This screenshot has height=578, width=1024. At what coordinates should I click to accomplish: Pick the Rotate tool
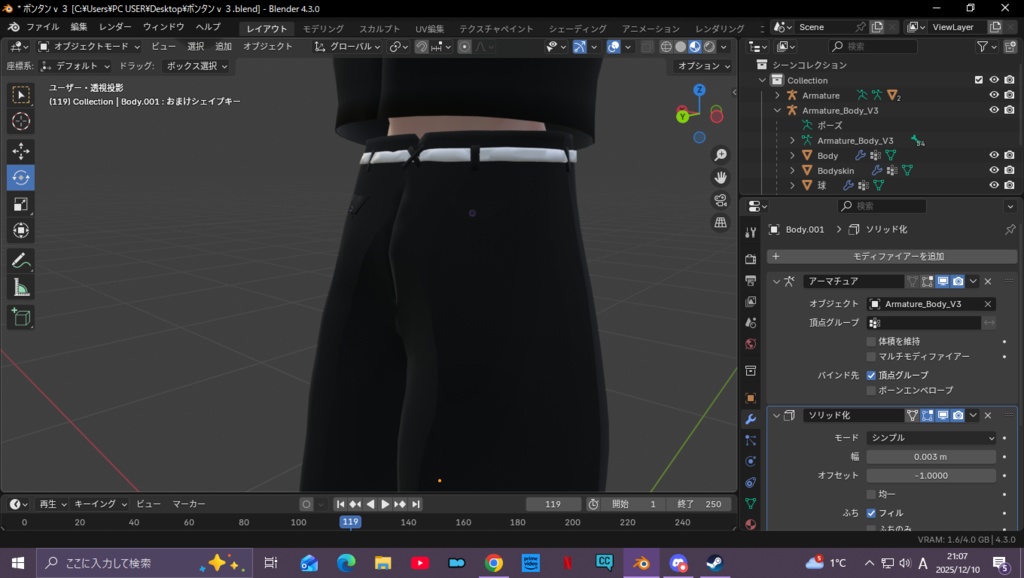(21, 178)
